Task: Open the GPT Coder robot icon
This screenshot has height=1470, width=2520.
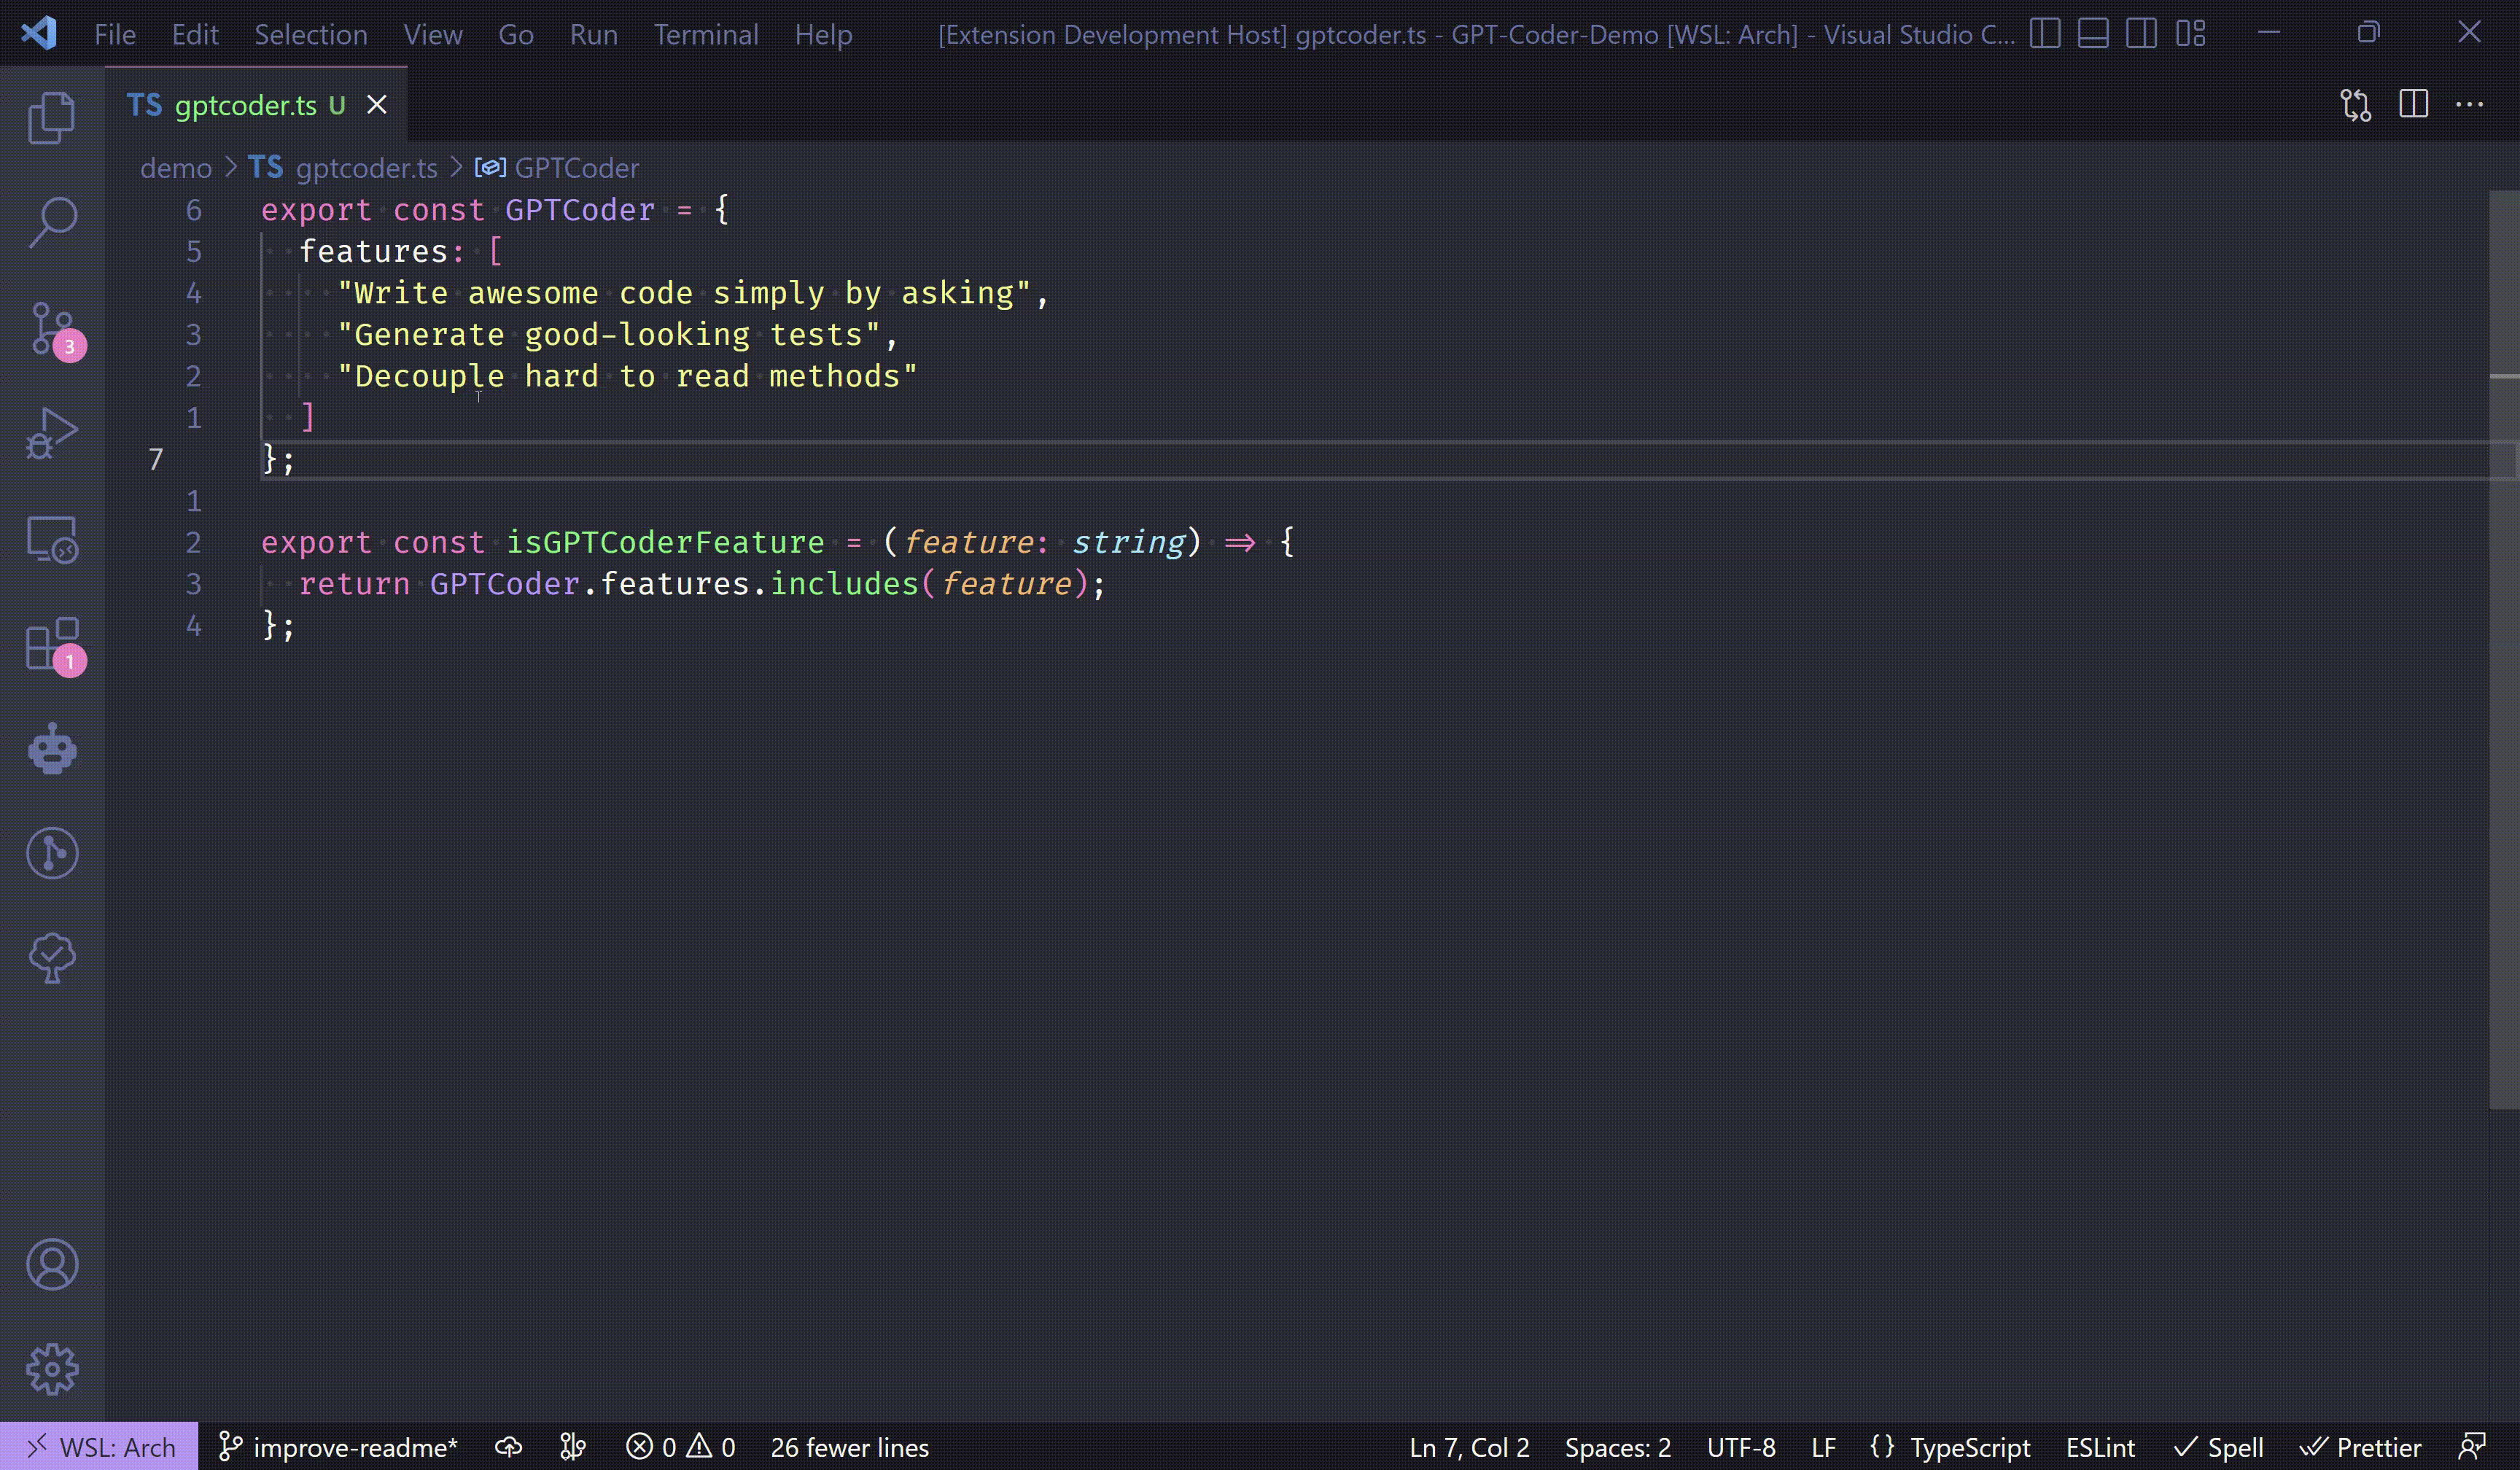Action: [x=52, y=749]
